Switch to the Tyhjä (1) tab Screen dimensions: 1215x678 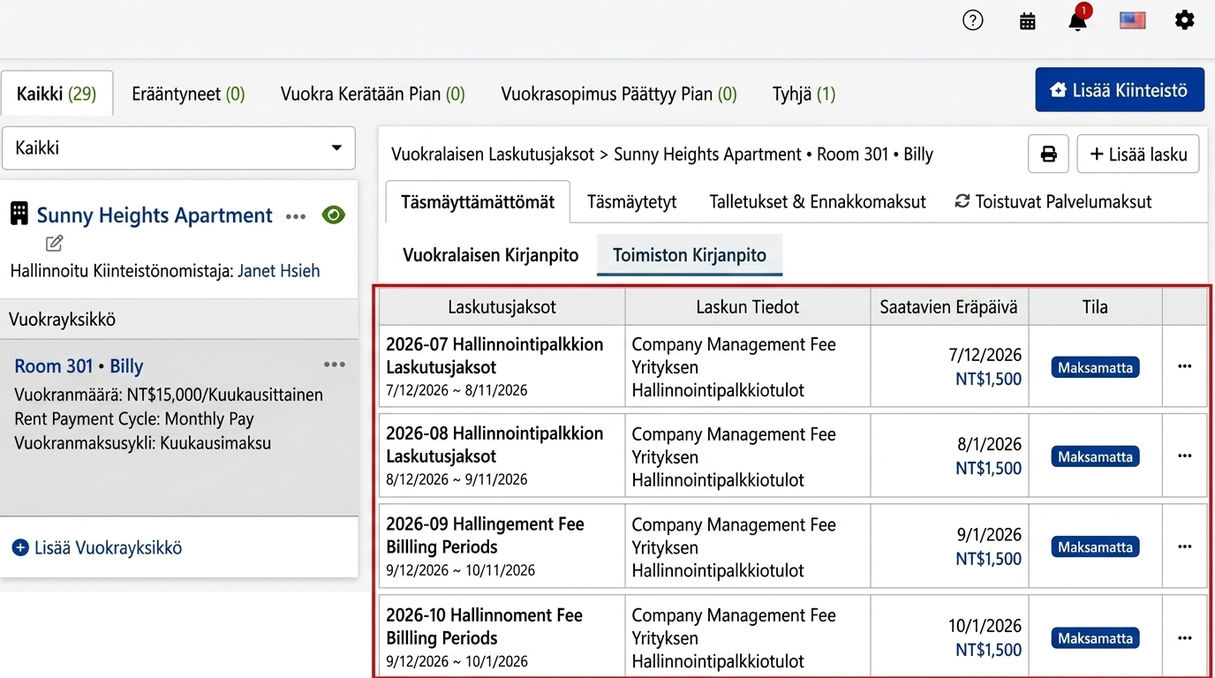coord(804,94)
